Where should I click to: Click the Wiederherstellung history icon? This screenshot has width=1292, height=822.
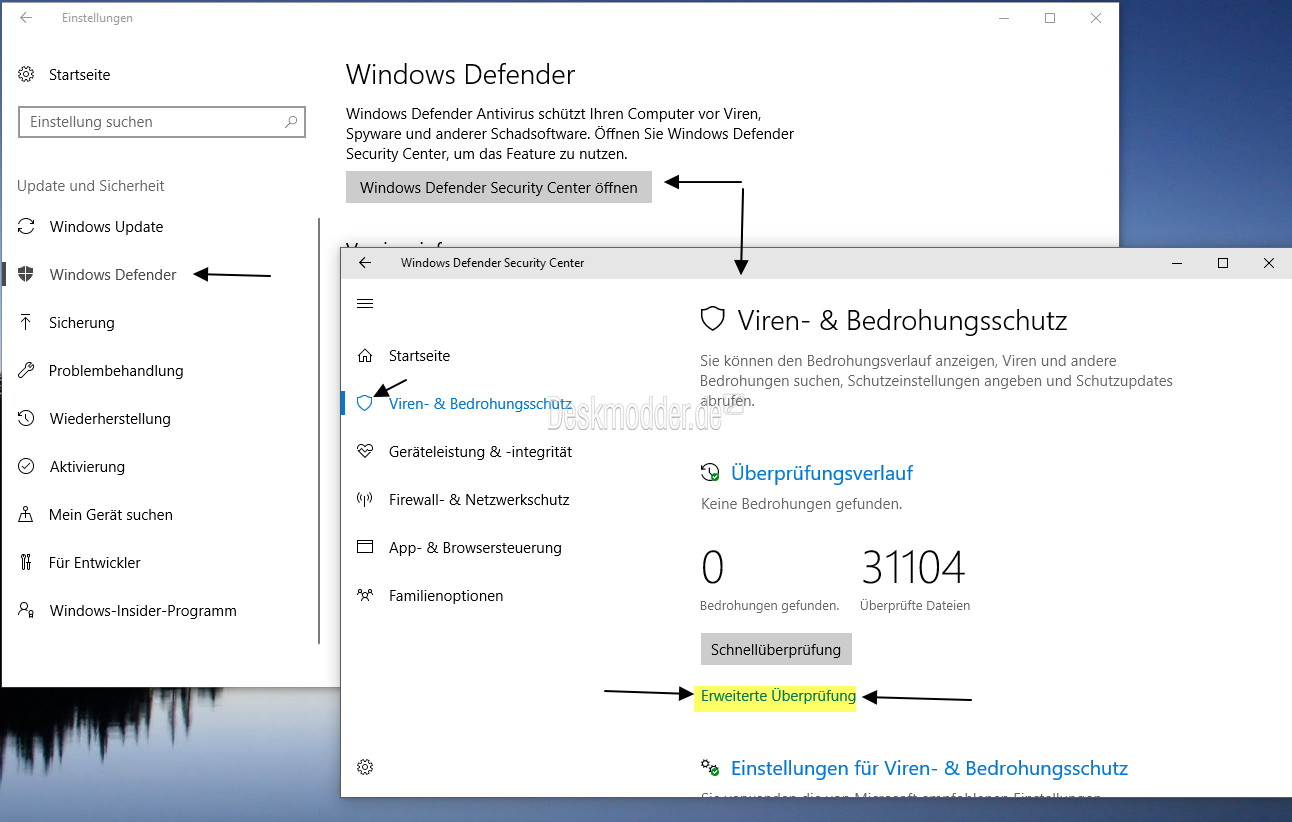pos(27,419)
